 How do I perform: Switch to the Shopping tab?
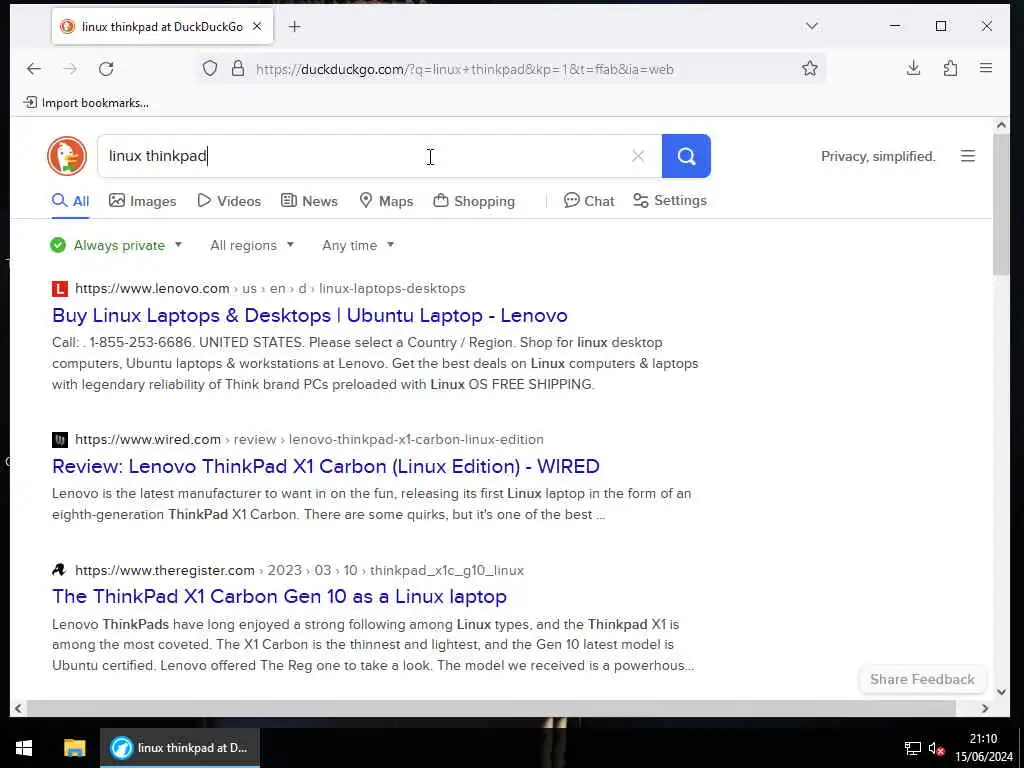point(474,201)
